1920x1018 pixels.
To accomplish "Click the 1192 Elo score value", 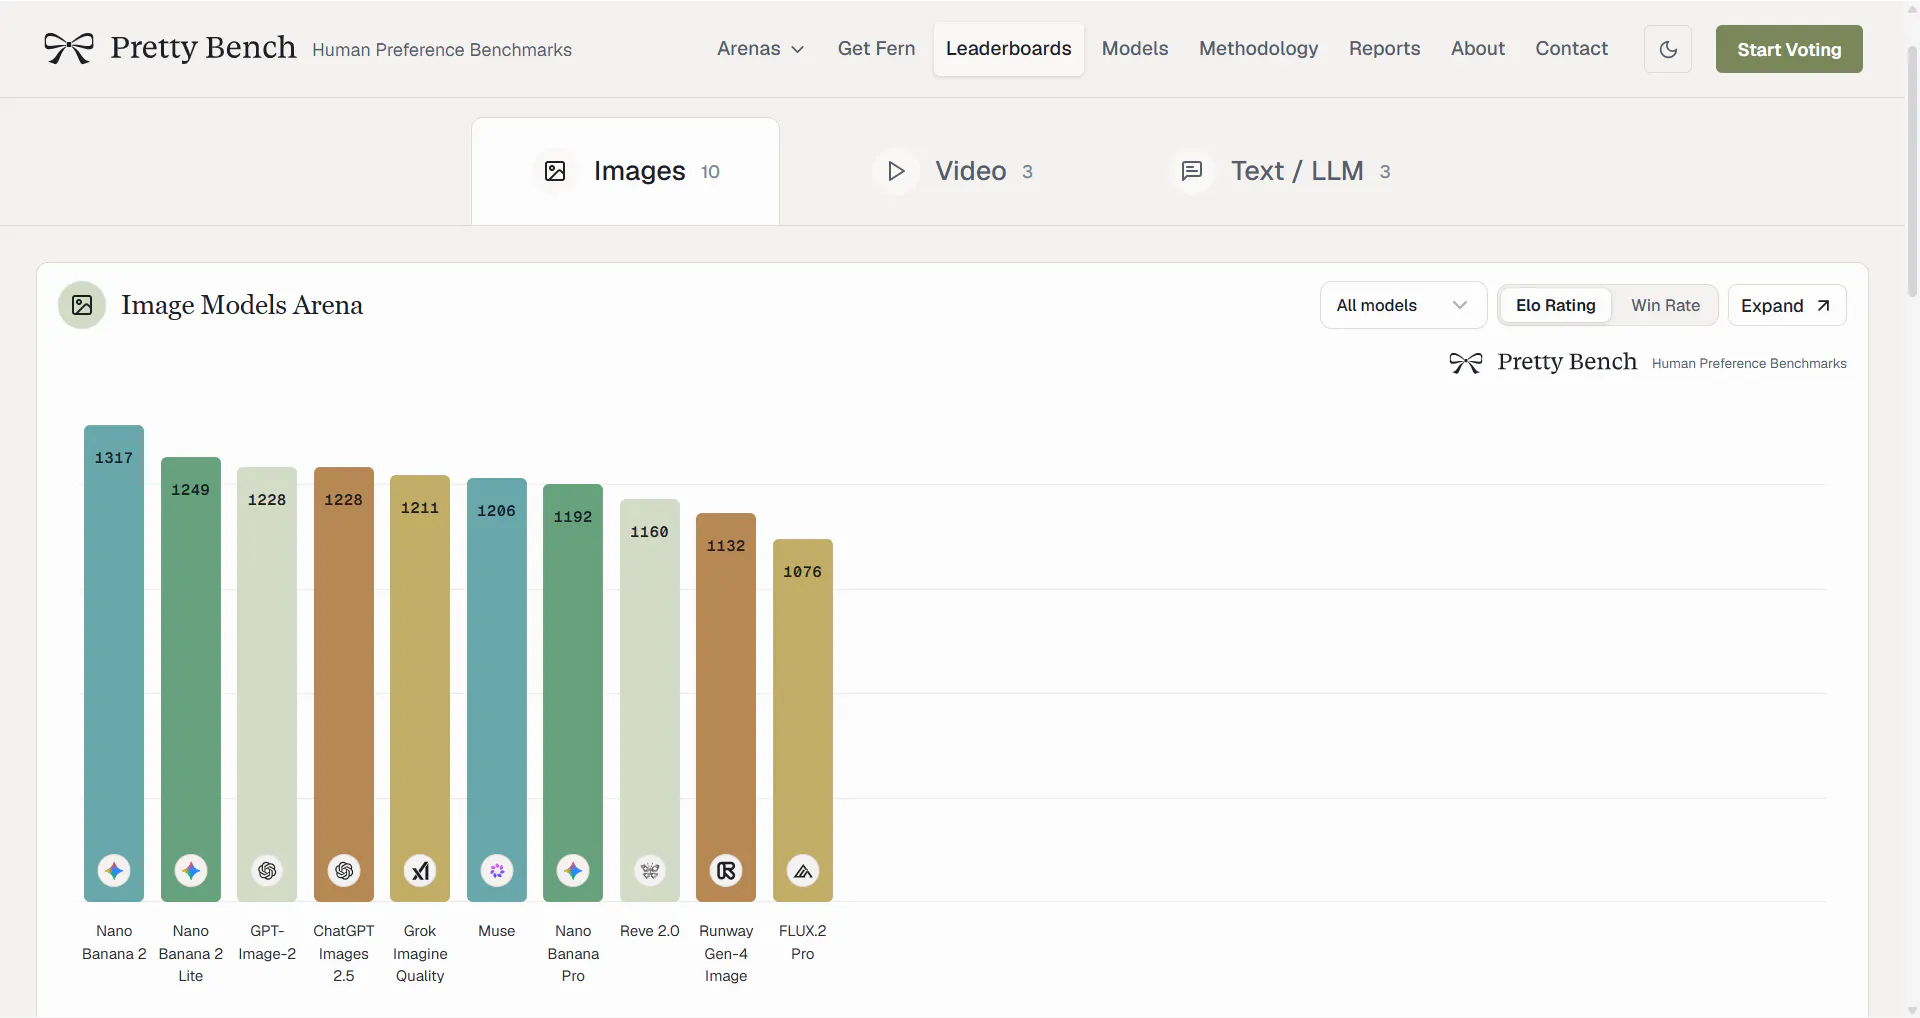I will pyautogui.click(x=573, y=517).
